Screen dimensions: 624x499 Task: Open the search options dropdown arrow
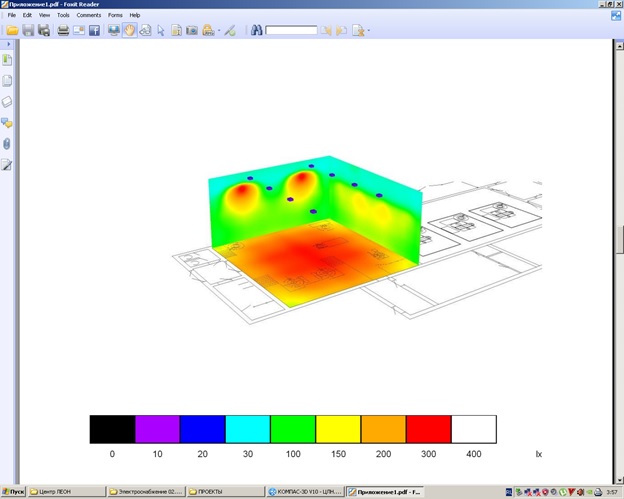(369, 31)
